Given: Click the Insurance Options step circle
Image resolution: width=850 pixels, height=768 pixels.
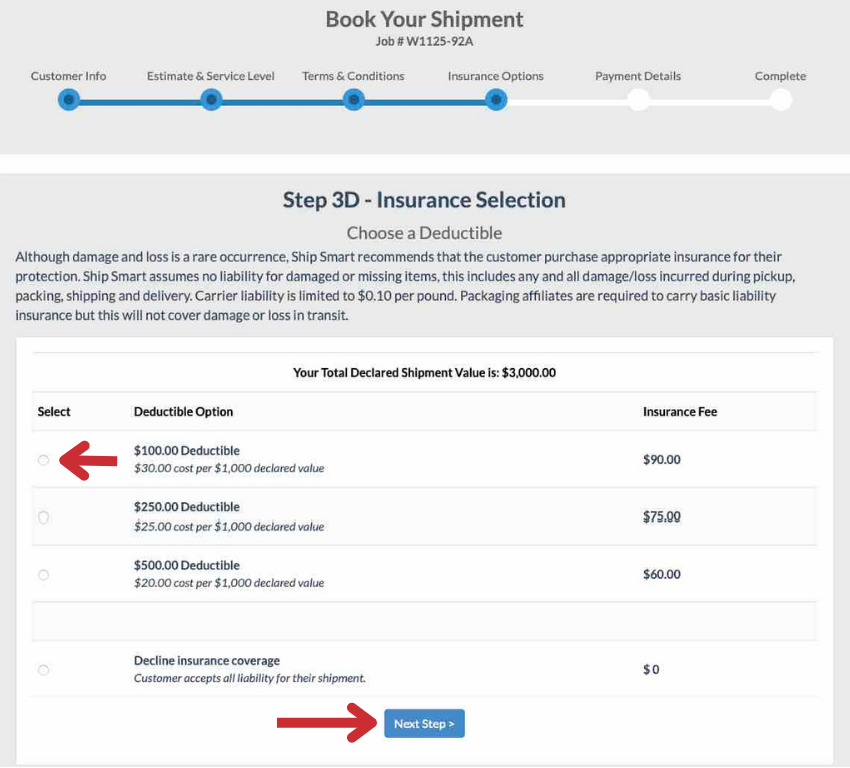Looking at the screenshot, I should (496, 99).
